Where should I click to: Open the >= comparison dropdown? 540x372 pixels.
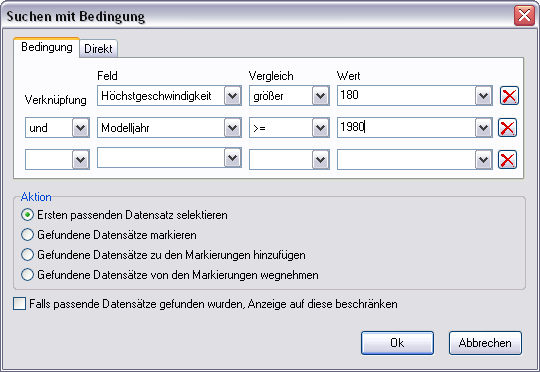[x=320, y=128]
